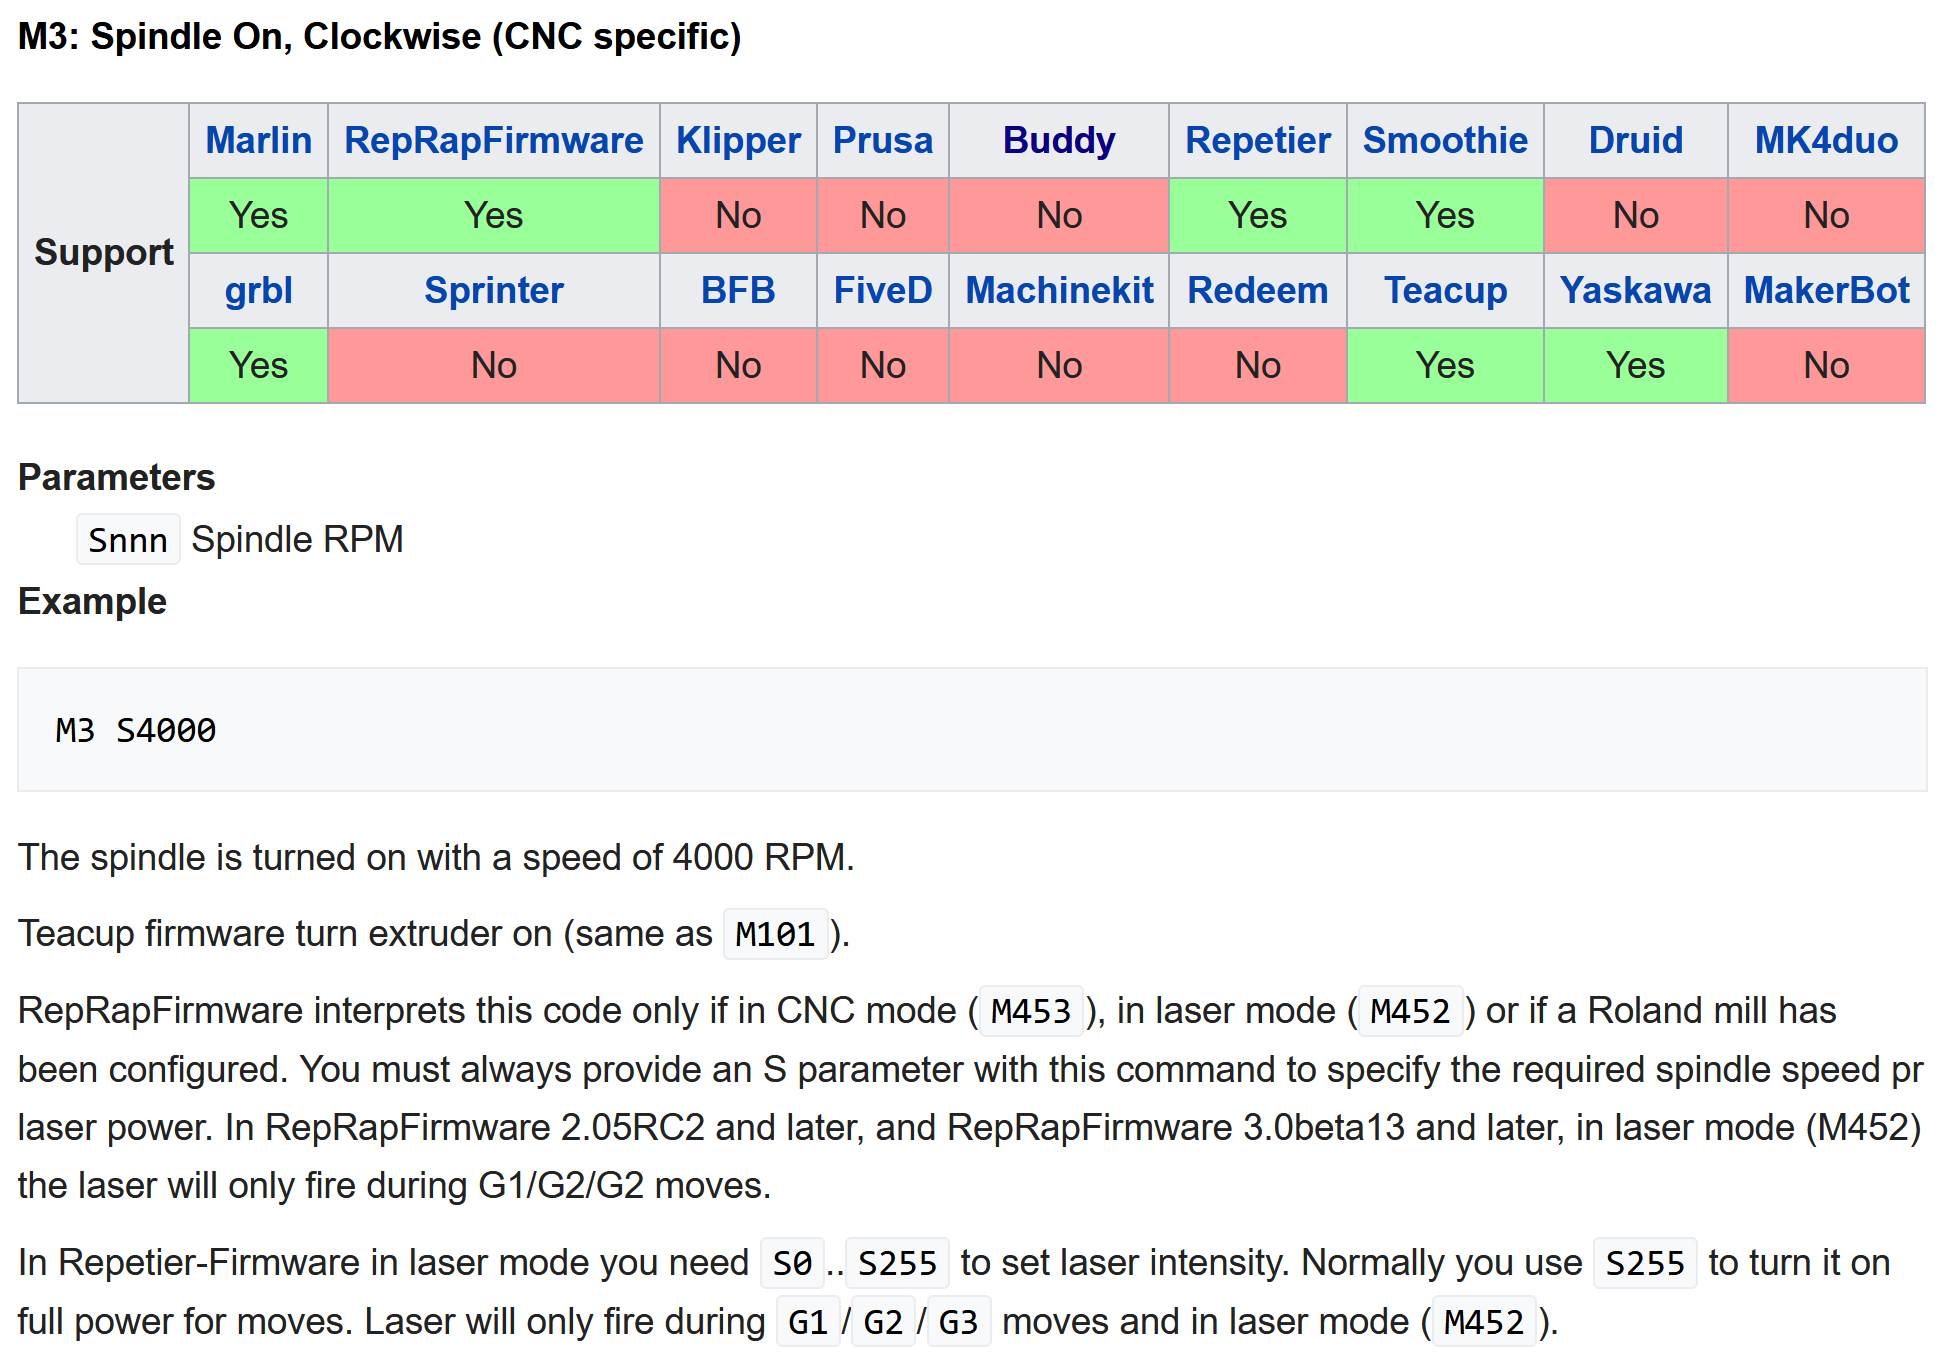
Task: Open the Redeem link
Action: [1257, 290]
